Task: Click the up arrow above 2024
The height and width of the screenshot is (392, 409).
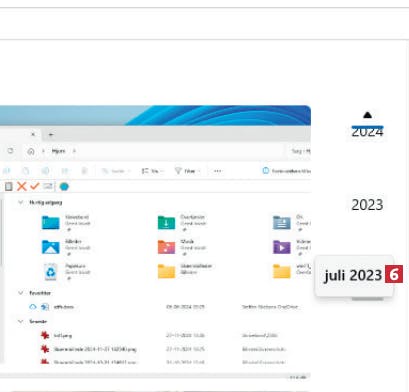Action: pos(367,115)
